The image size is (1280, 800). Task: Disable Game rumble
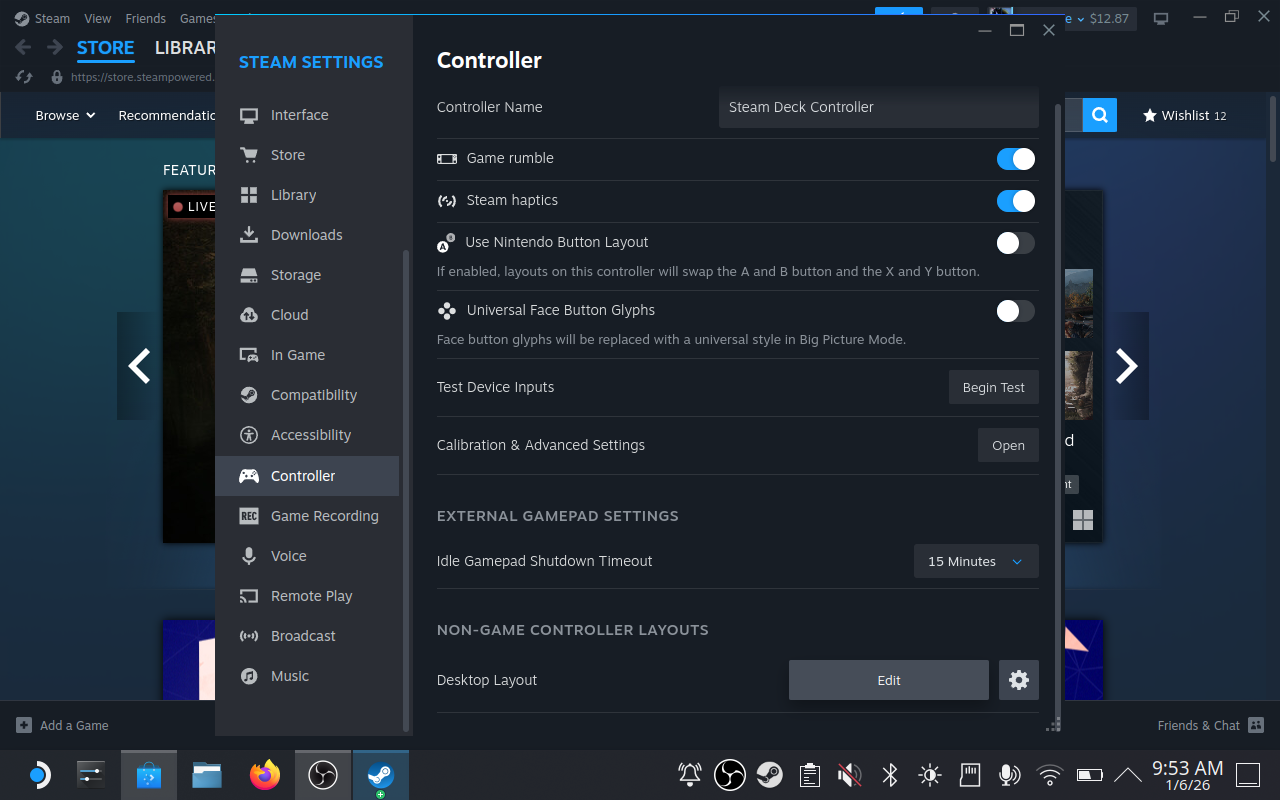tap(1015, 158)
